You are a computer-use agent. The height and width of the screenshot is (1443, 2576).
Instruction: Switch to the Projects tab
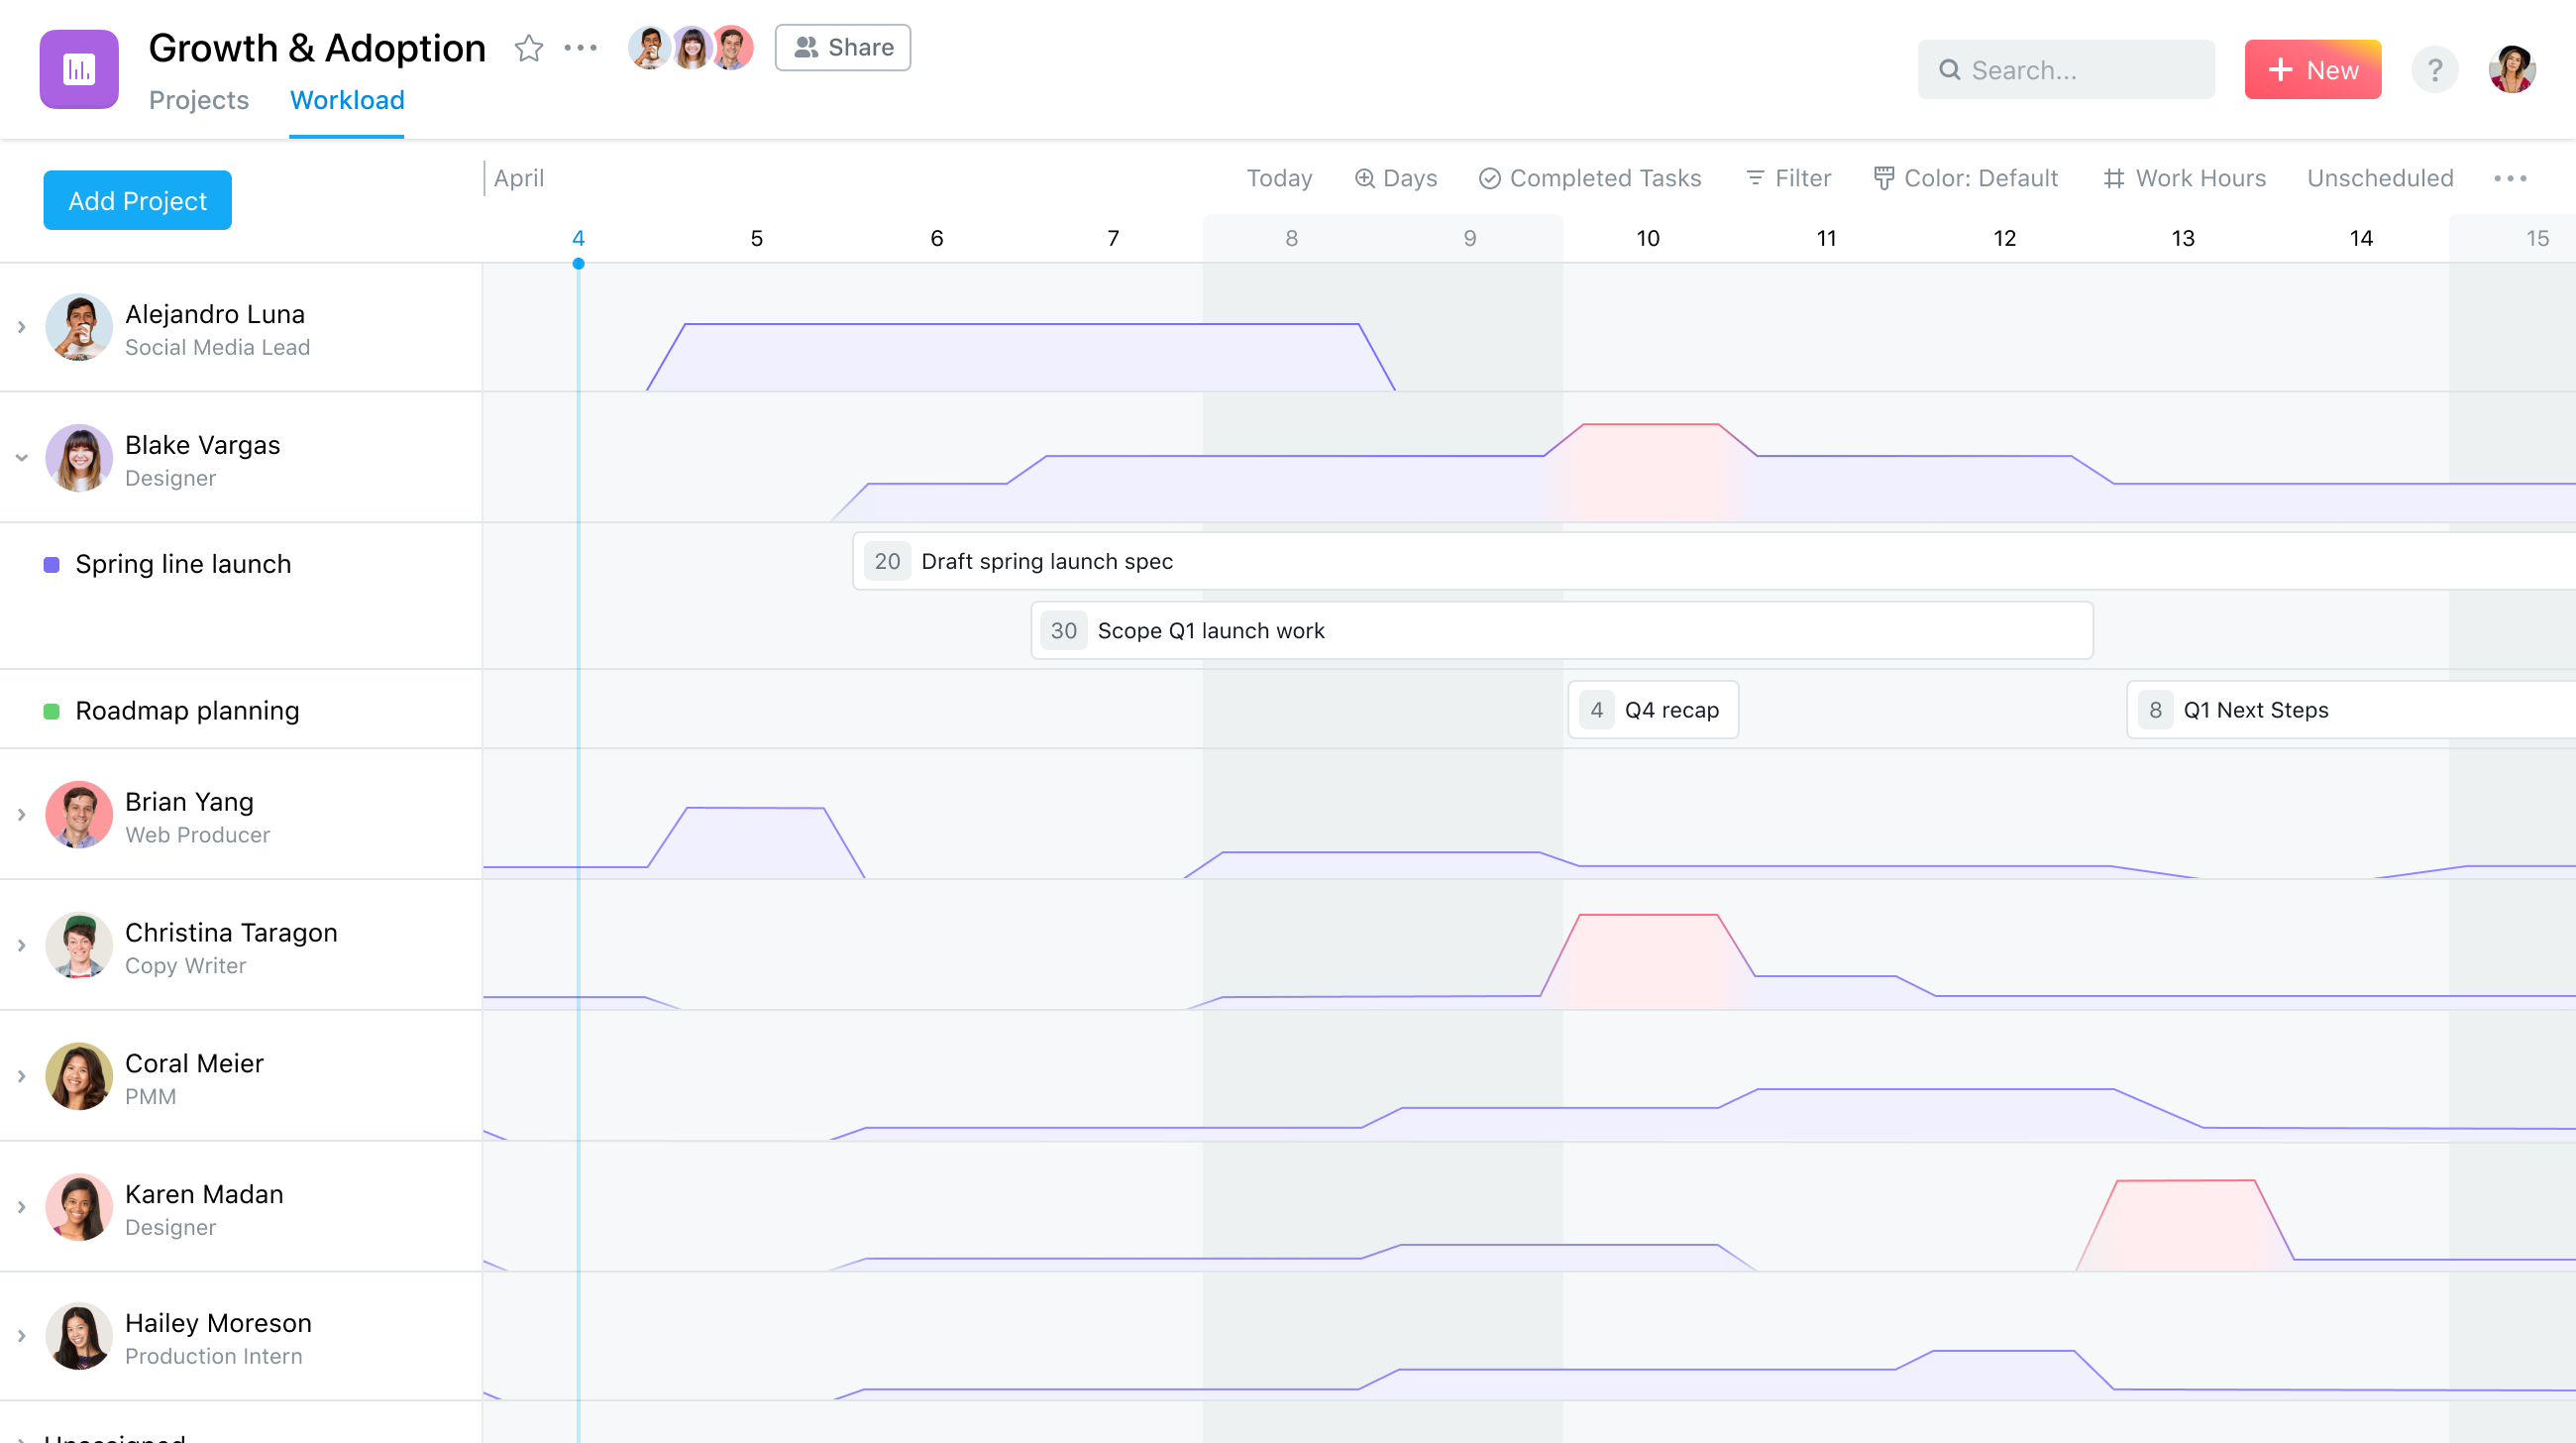(x=200, y=99)
